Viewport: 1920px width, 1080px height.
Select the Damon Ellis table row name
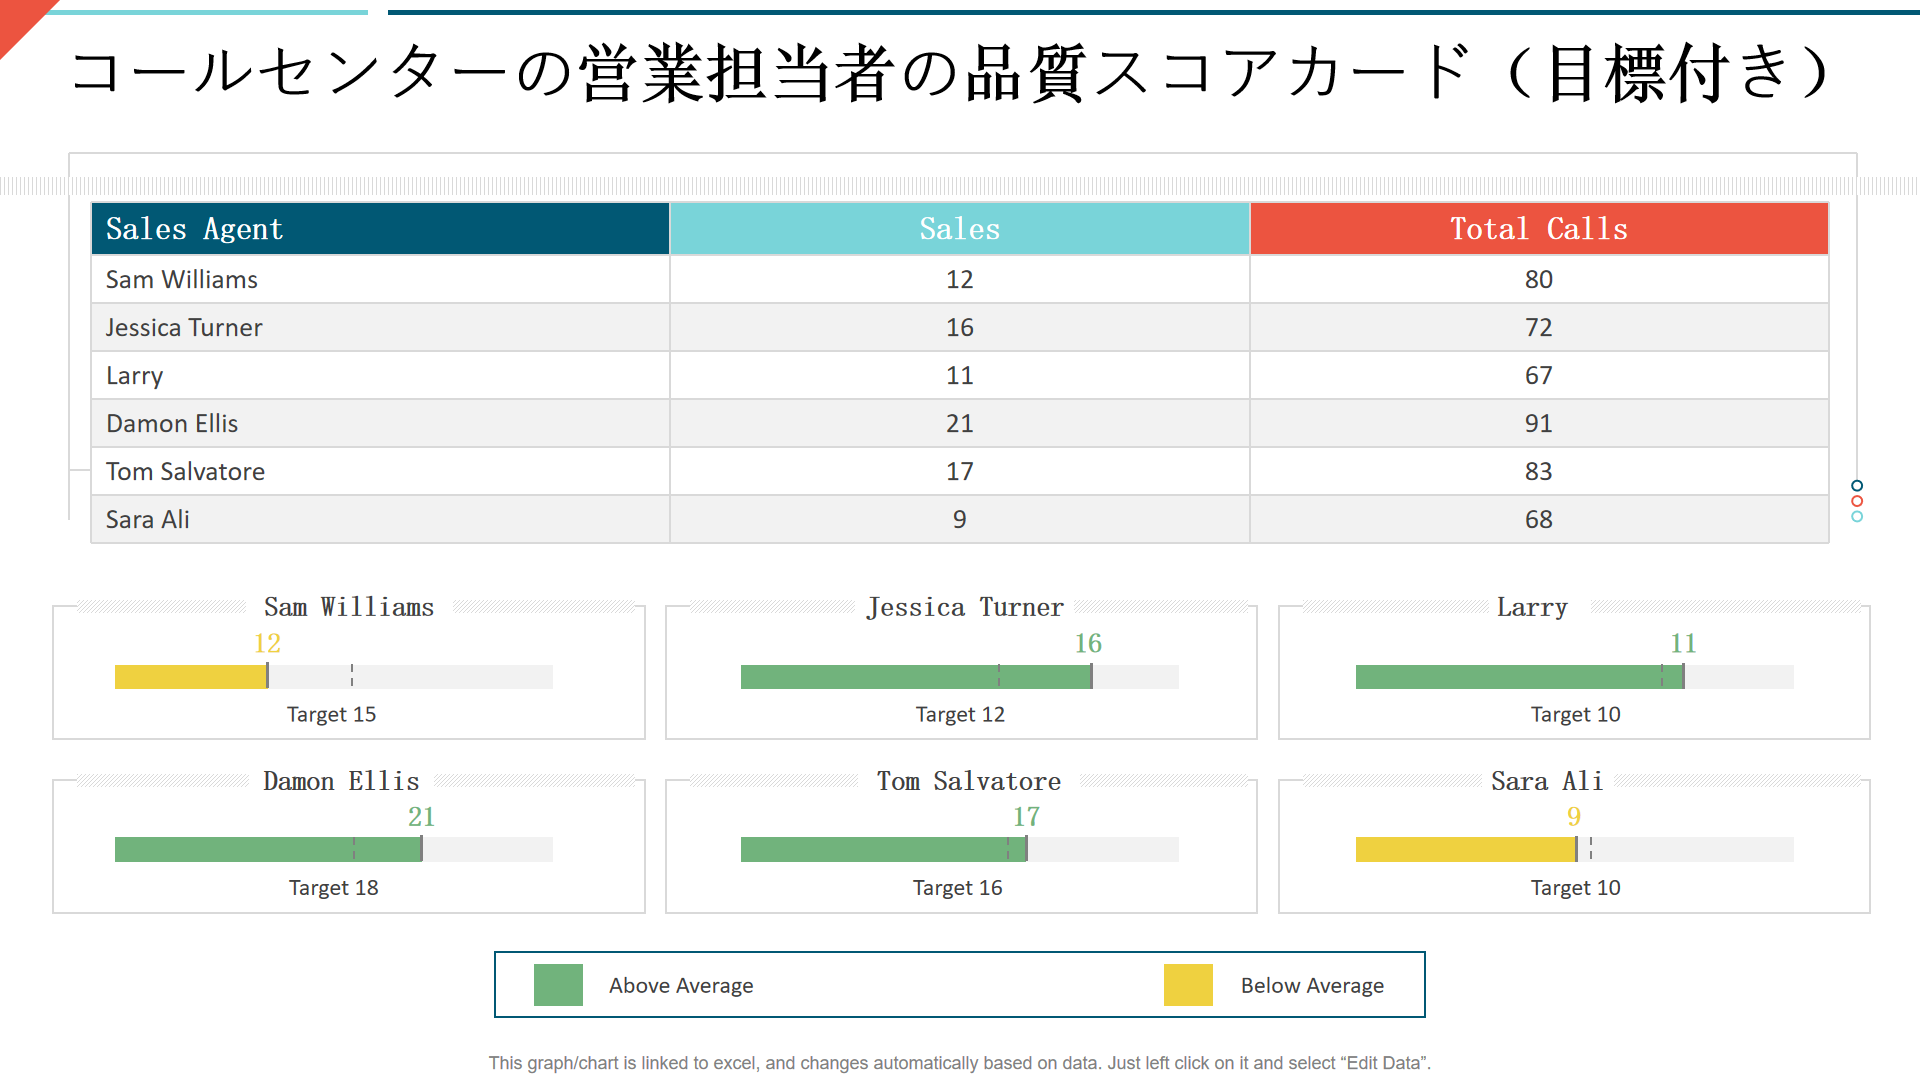tap(172, 424)
